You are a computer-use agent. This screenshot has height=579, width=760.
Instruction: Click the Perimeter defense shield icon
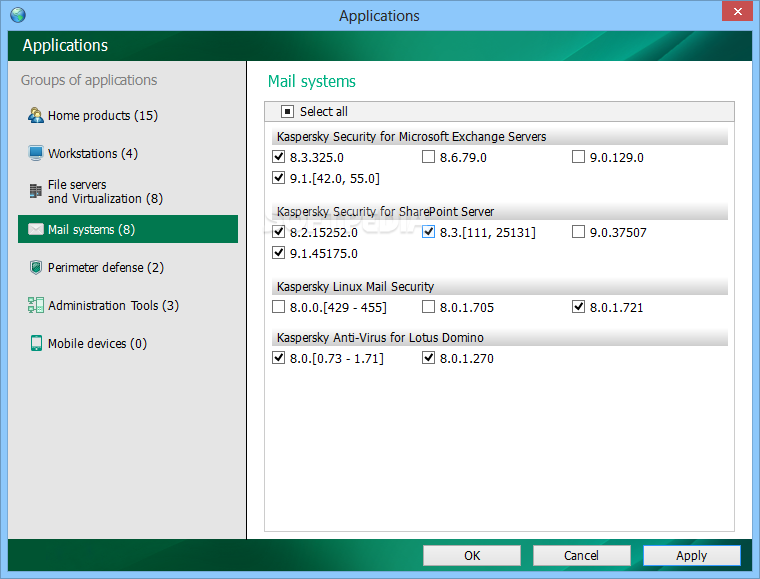pos(36,267)
